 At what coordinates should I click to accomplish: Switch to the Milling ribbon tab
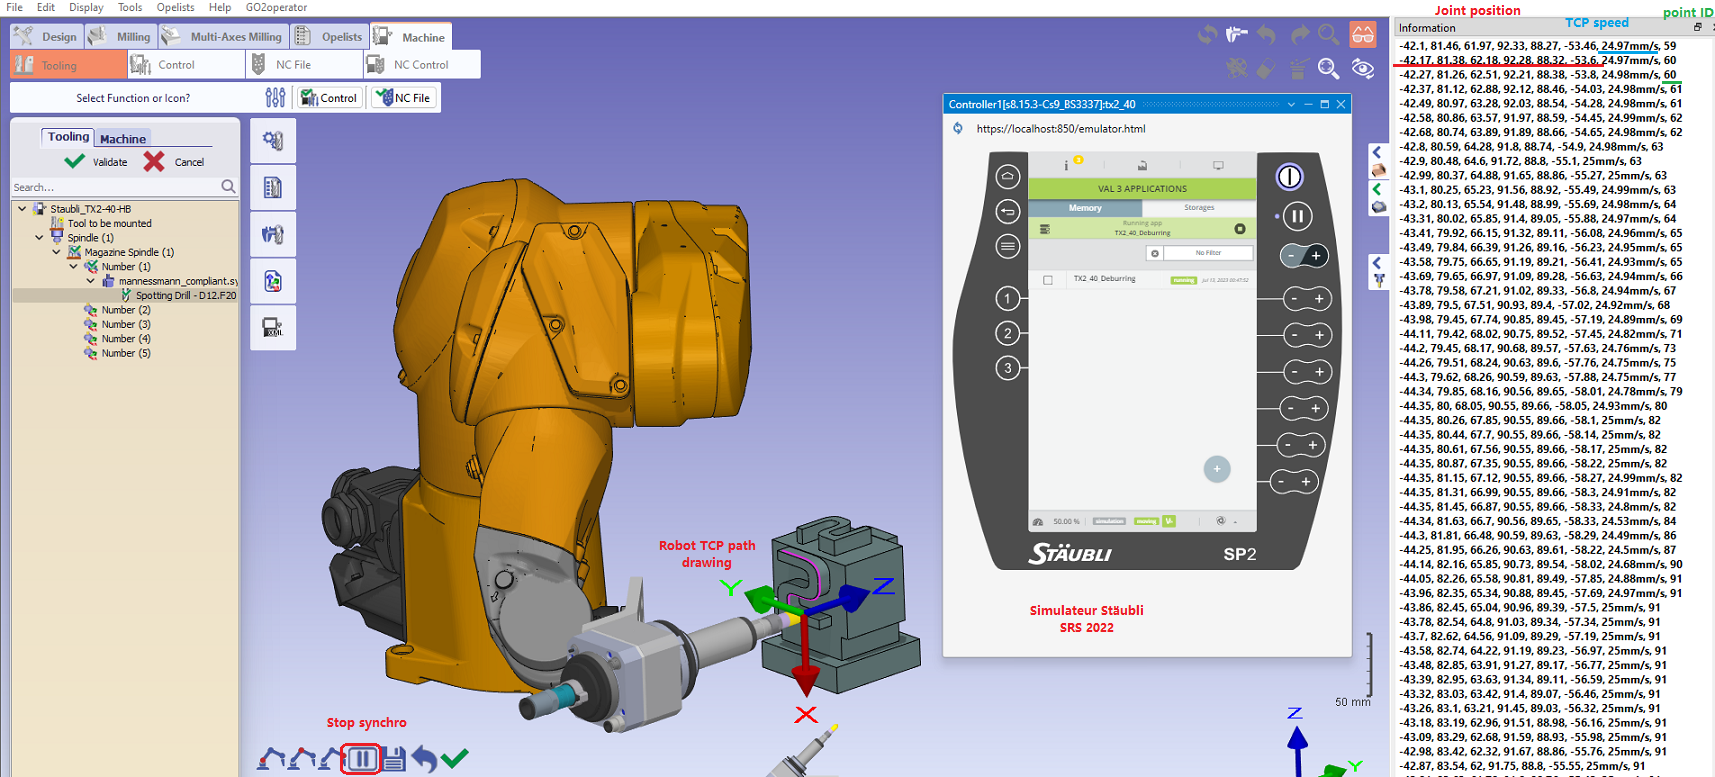pyautogui.click(x=120, y=37)
